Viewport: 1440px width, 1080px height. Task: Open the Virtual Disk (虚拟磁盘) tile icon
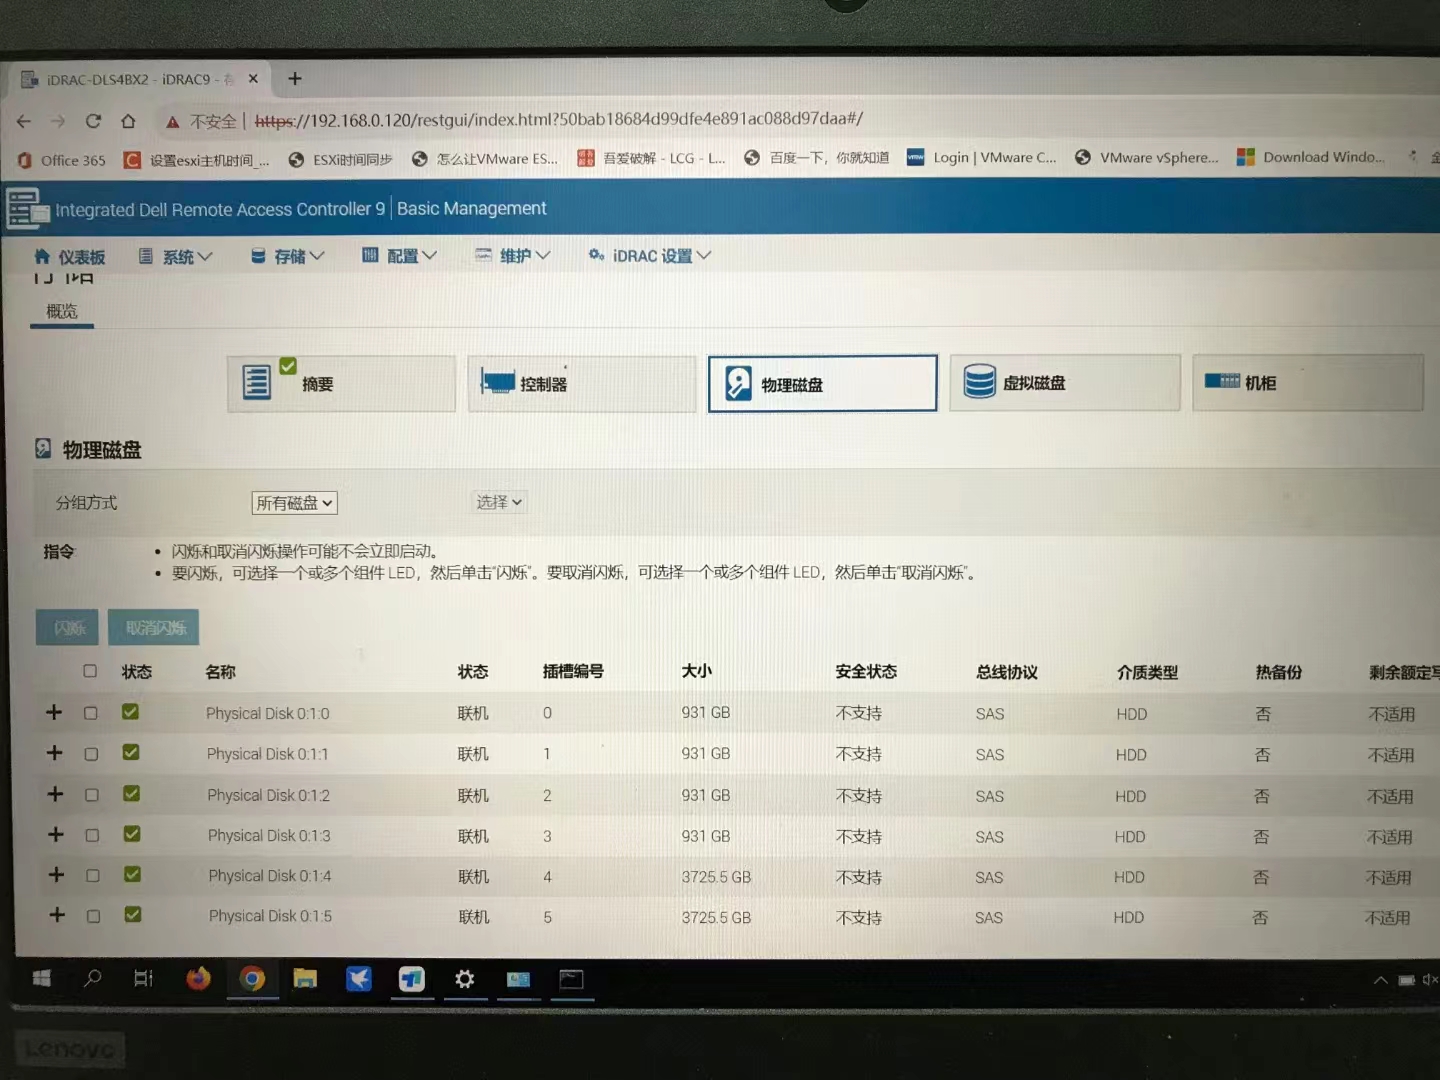click(979, 382)
